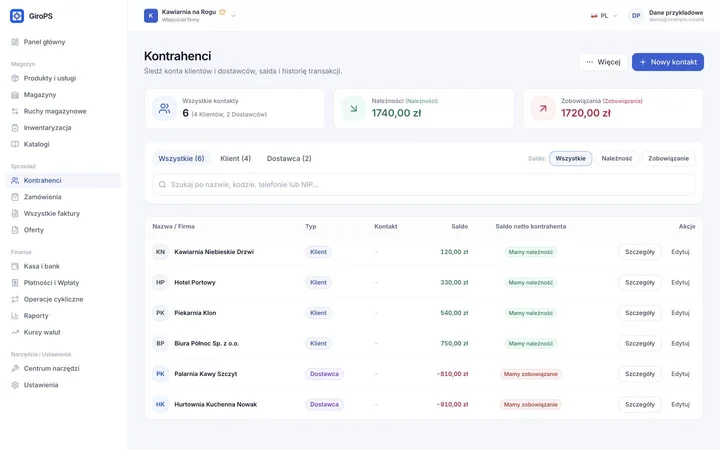Screen dimensions: 720x450
Task: Click the Kasa i bank wallet icon
Action: coord(15,266)
